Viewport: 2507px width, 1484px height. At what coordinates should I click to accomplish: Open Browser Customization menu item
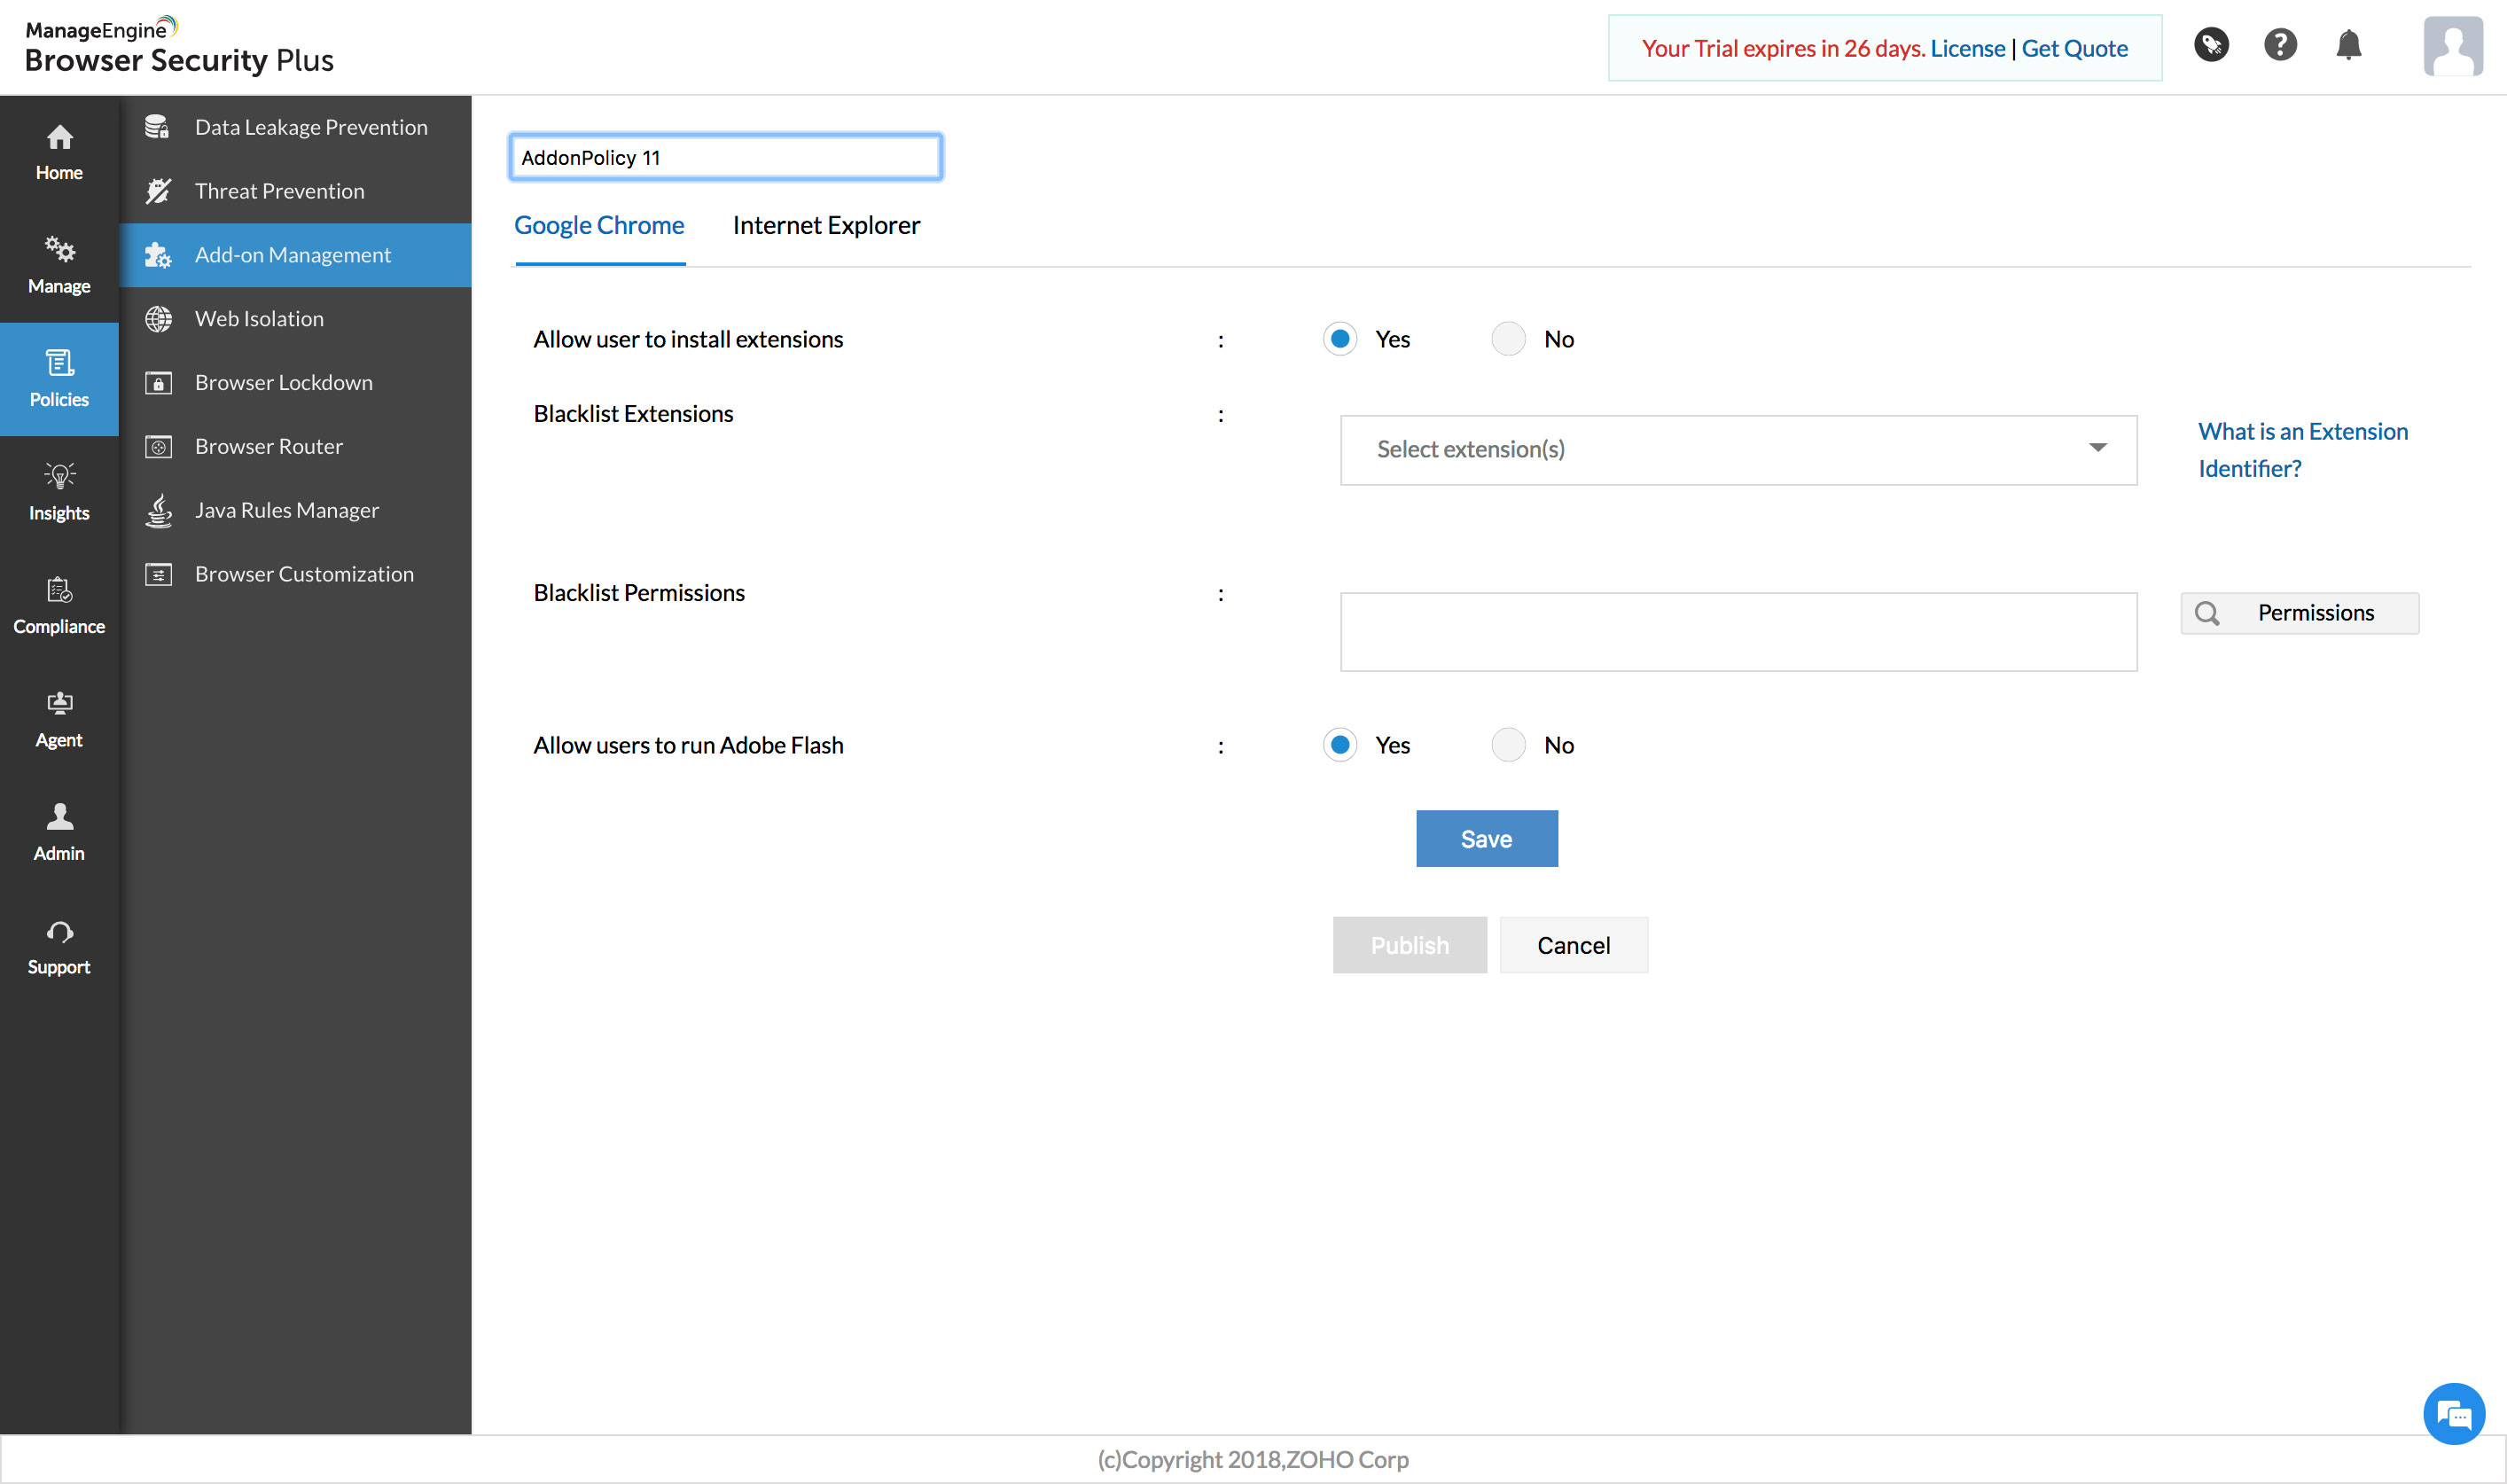(295, 574)
